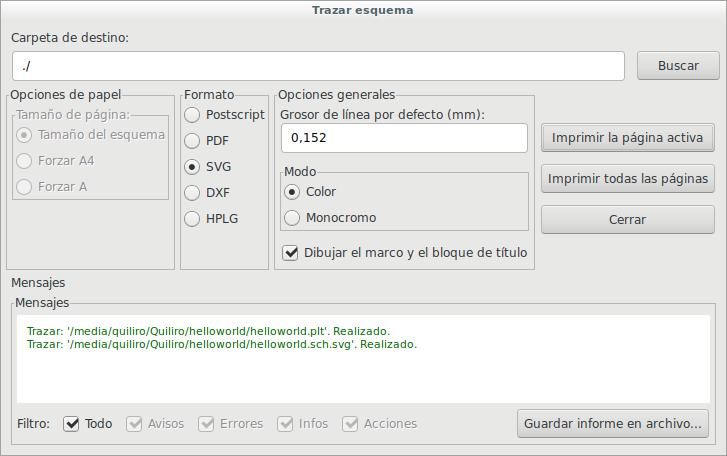Click the Carpeta de destino text field
The width and height of the screenshot is (727, 456).
click(318, 66)
